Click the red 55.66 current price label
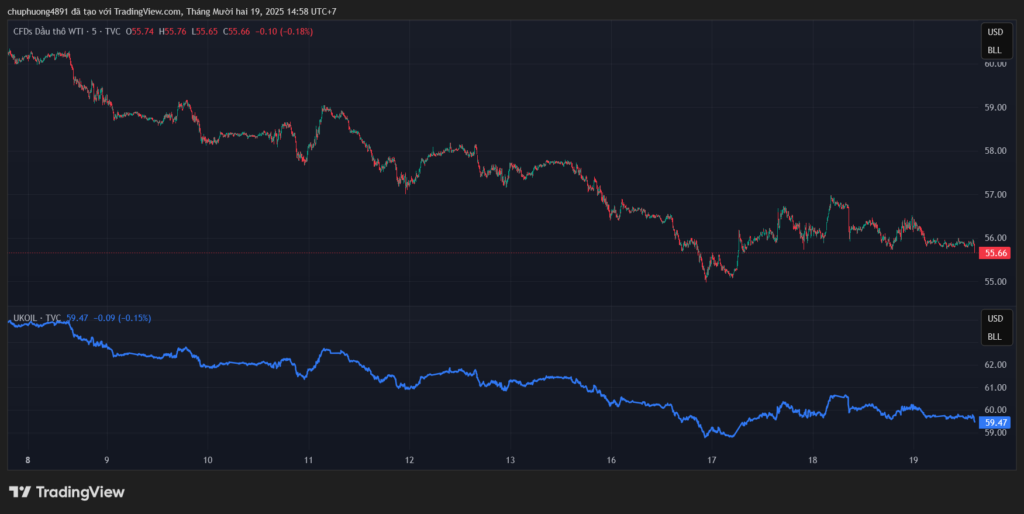 click(x=995, y=253)
